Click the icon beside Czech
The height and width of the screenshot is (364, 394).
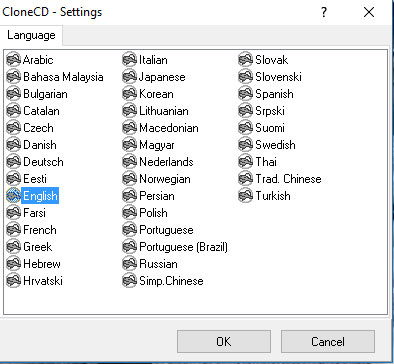click(x=13, y=128)
